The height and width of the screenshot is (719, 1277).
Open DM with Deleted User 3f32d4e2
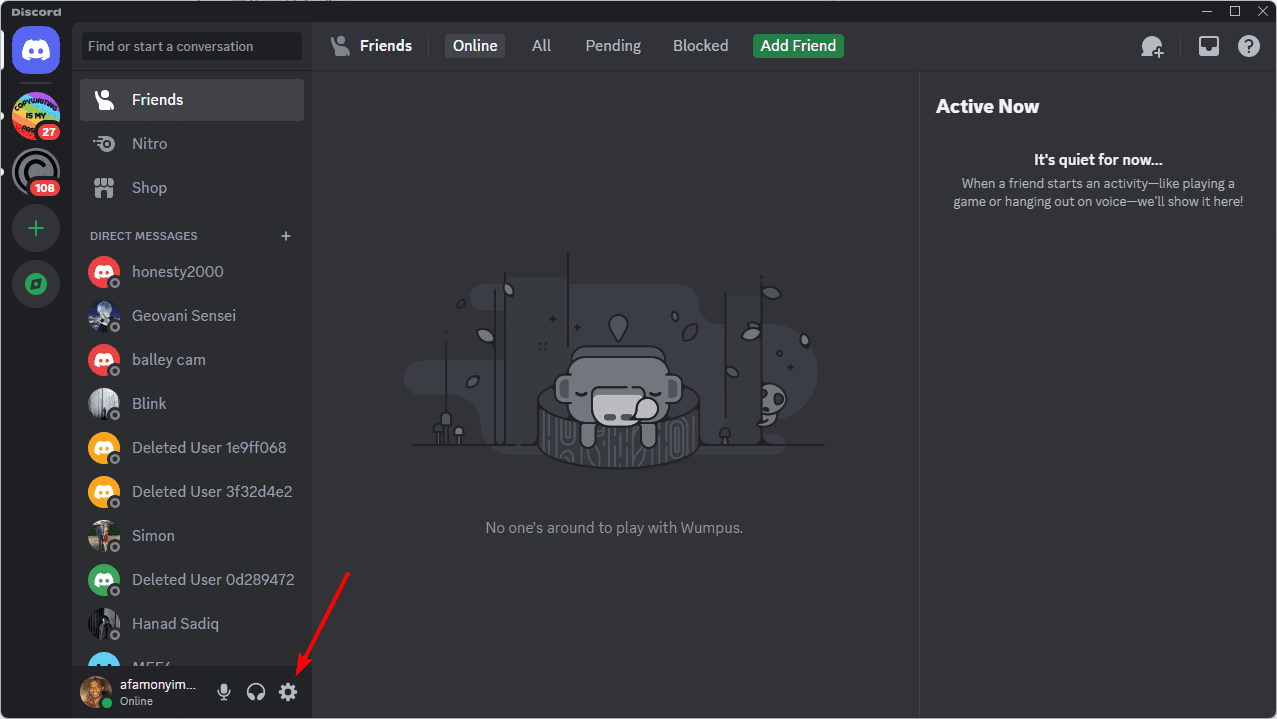(192, 492)
